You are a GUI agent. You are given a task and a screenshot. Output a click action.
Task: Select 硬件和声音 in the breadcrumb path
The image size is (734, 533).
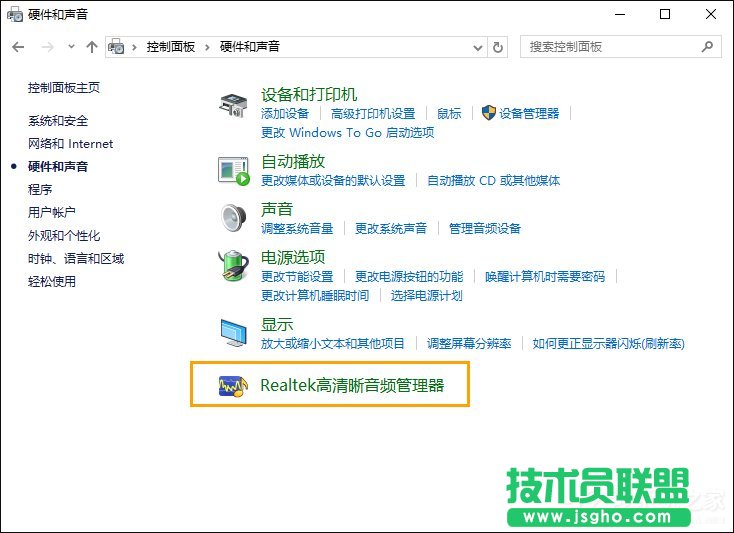coord(250,46)
